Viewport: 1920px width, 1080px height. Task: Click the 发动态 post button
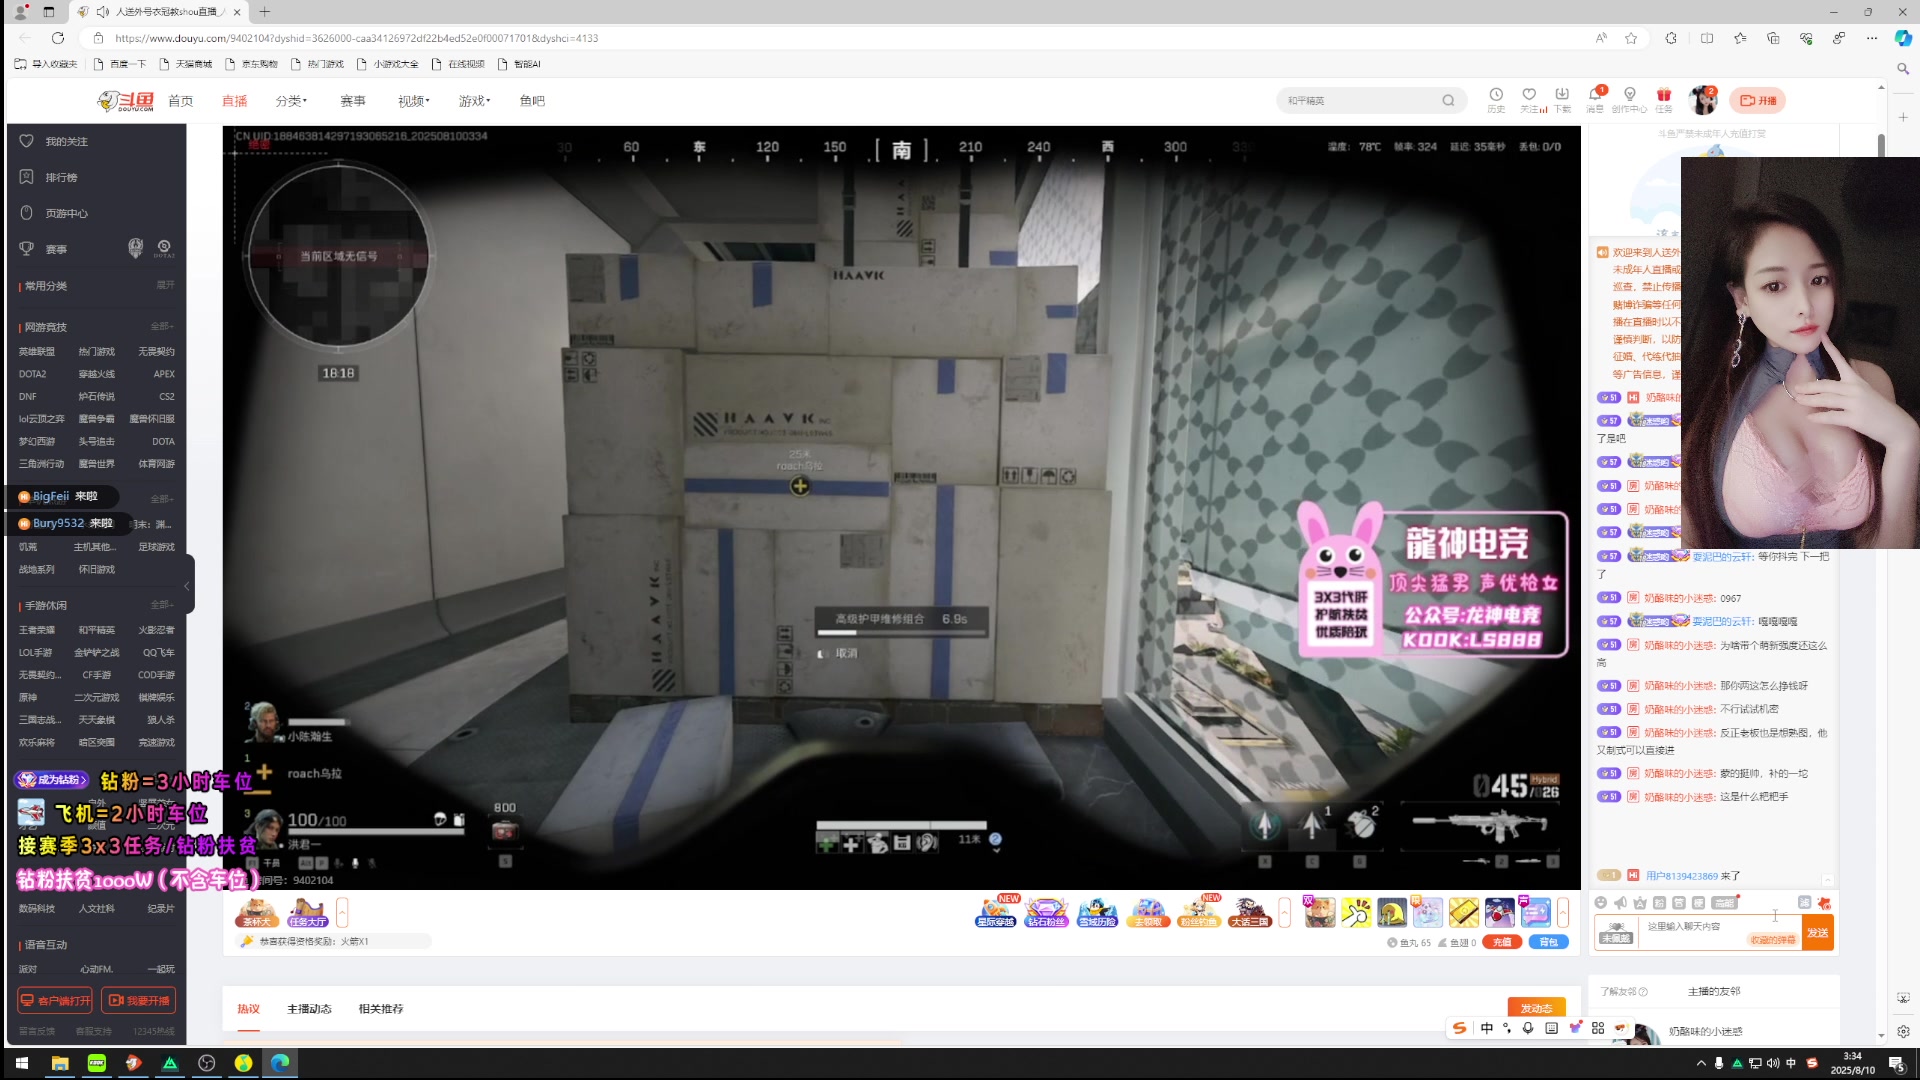(x=1537, y=1008)
